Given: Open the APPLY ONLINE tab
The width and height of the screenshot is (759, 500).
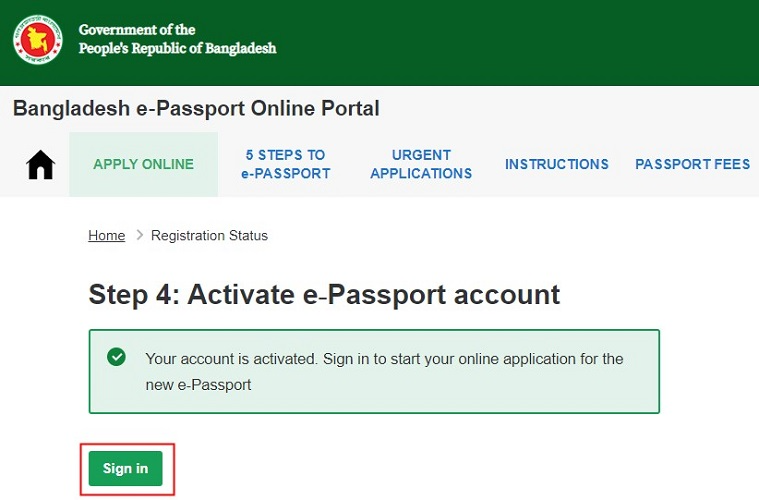Looking at the screenshot, I should point(143,164).
